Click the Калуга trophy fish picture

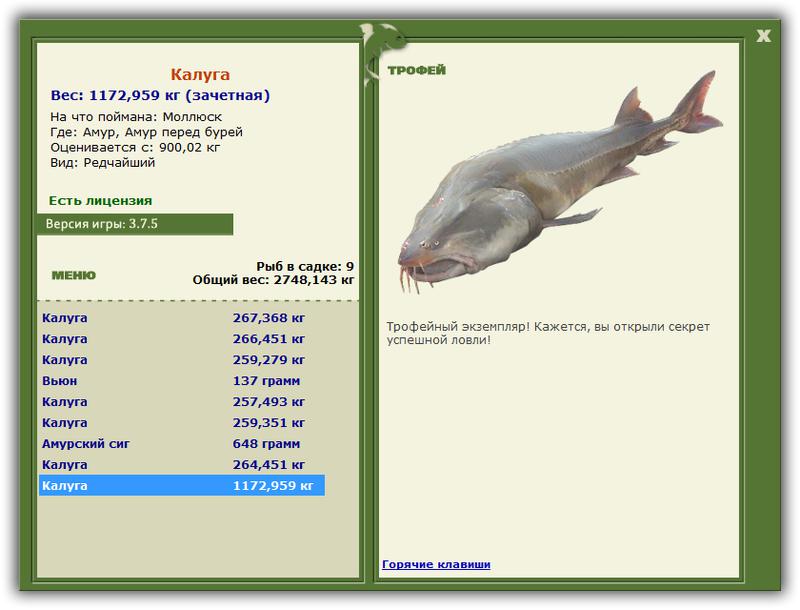560,183
